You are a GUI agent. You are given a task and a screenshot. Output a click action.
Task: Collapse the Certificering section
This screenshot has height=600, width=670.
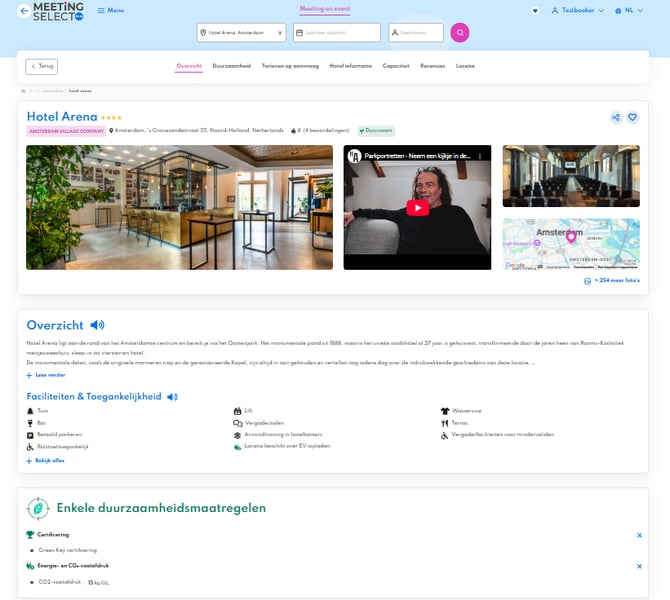[639, 535]
